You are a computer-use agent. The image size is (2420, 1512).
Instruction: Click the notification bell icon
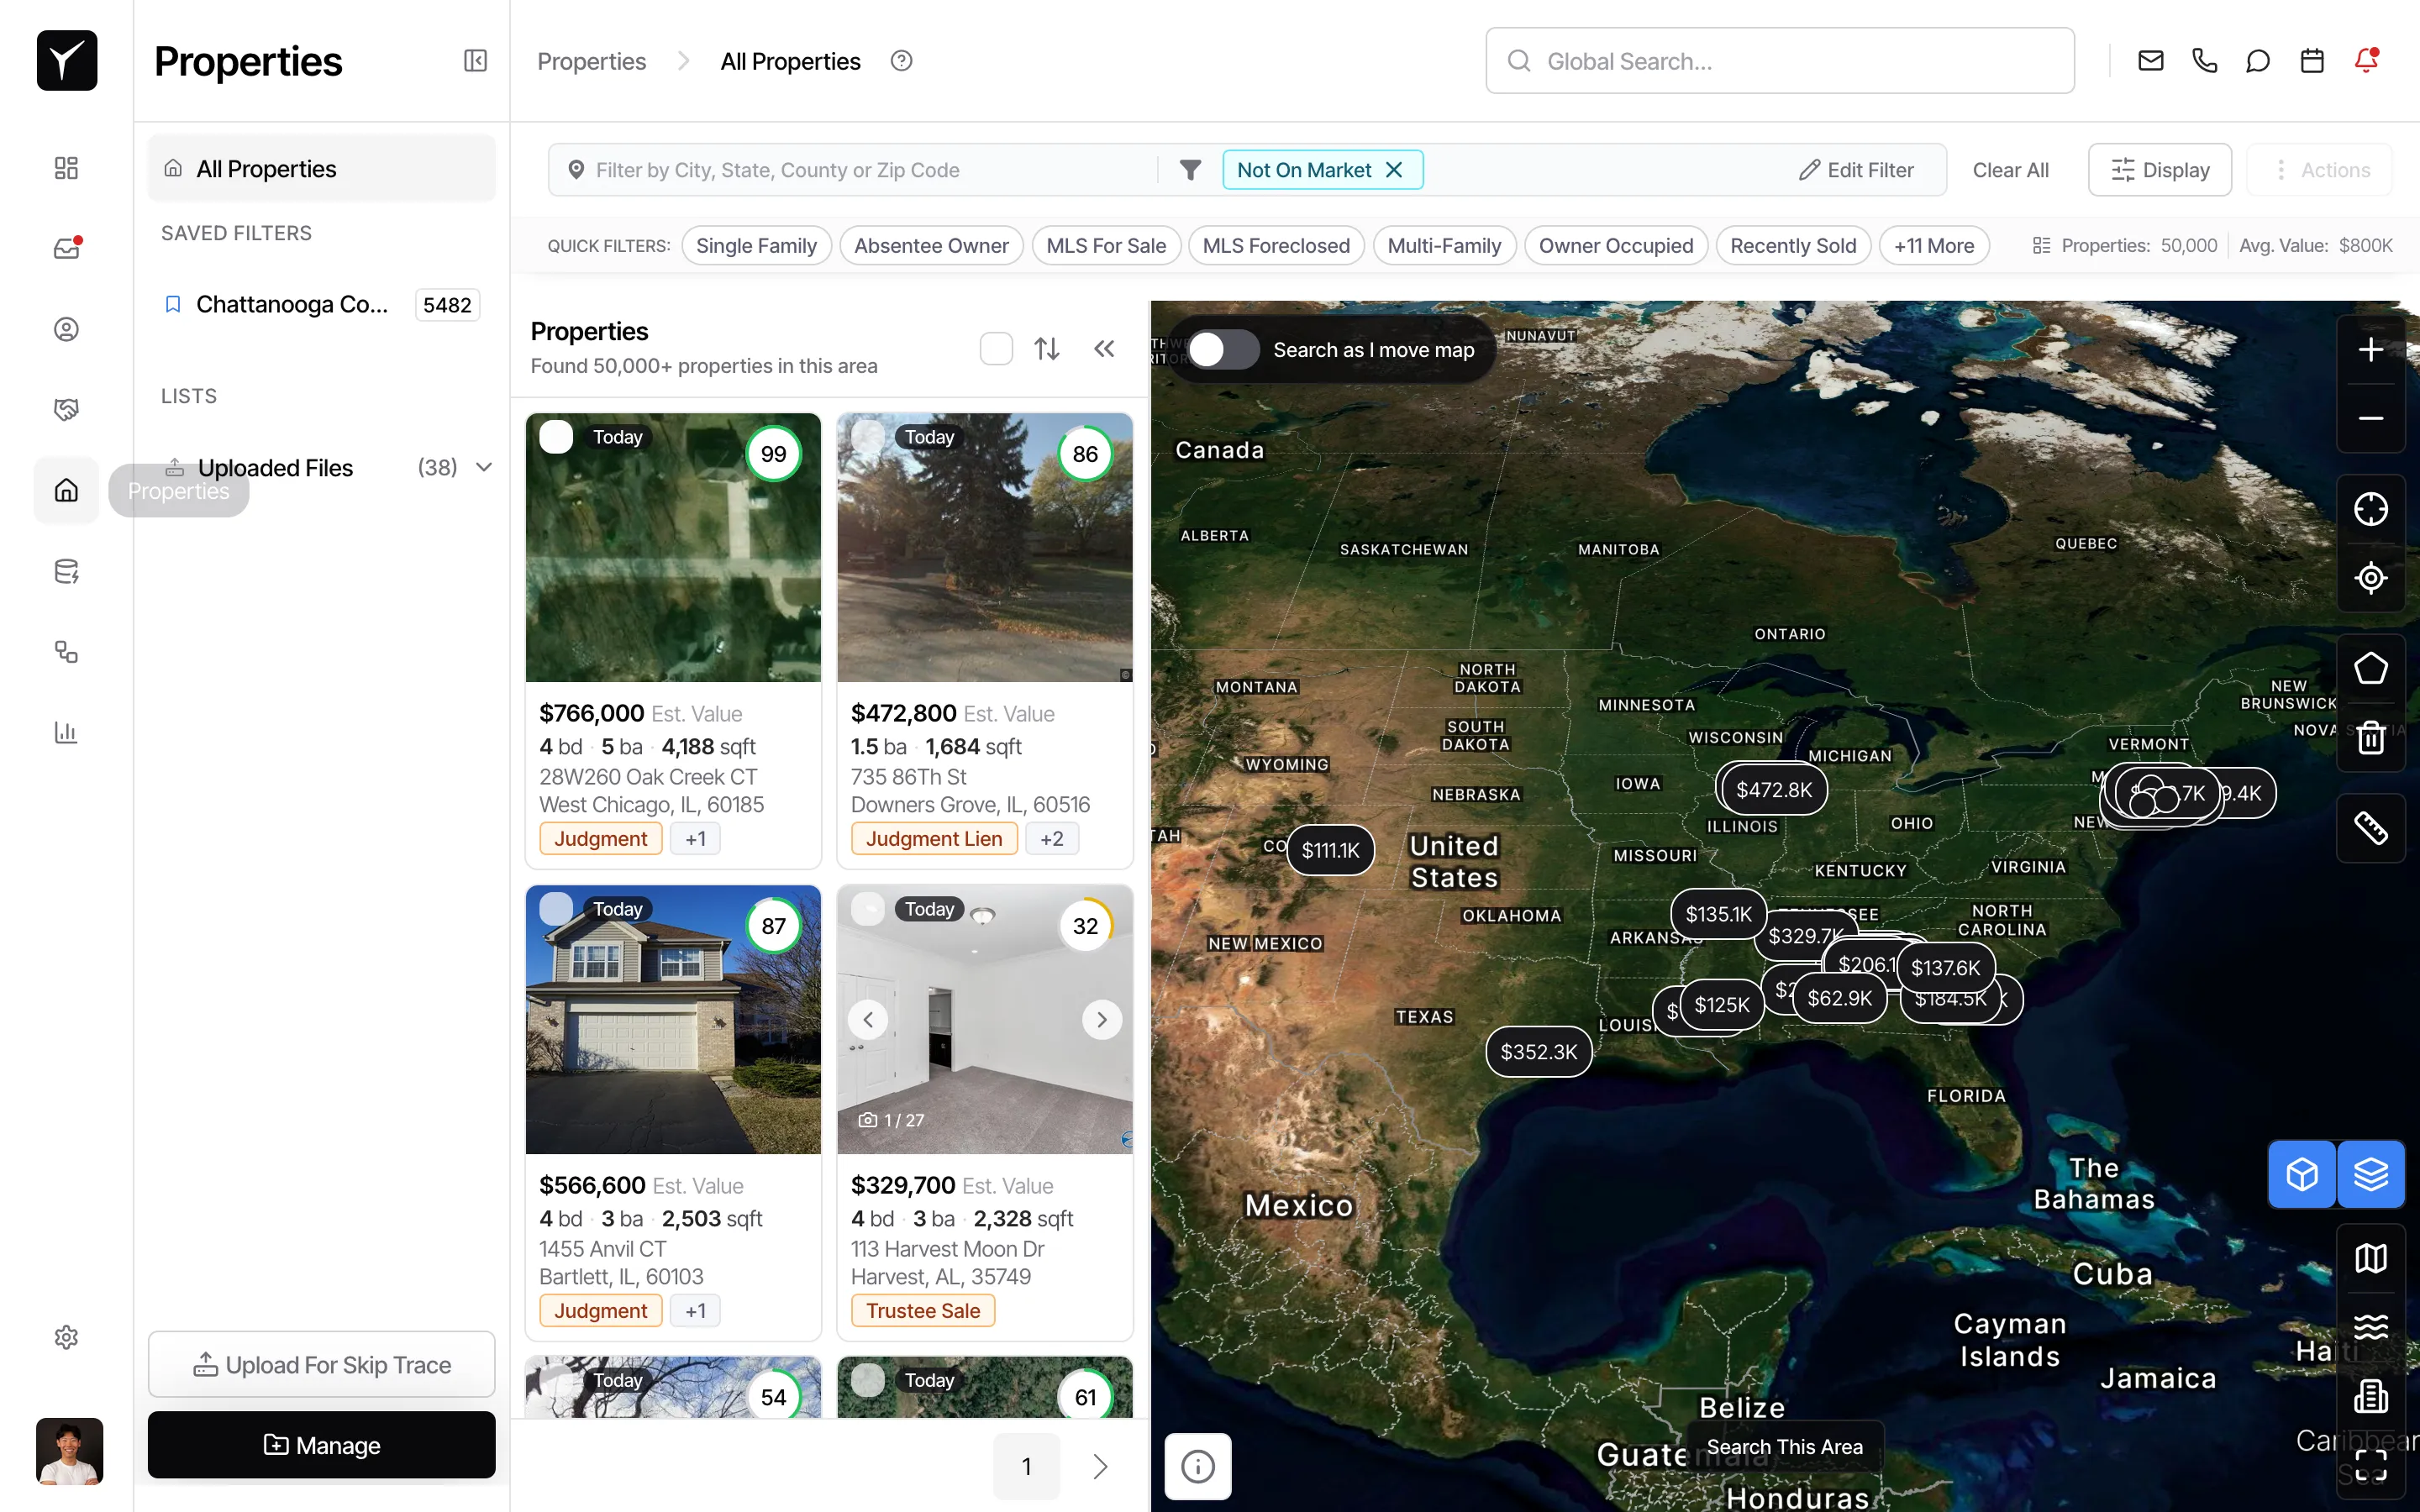[x=2365, y=61]
